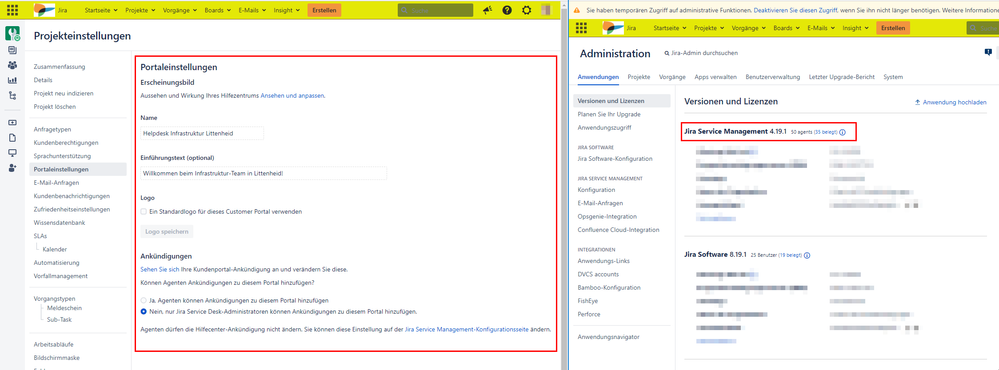
Task: Open Anwendungsnavigator in admin sidebar
Action: (608, 337)
